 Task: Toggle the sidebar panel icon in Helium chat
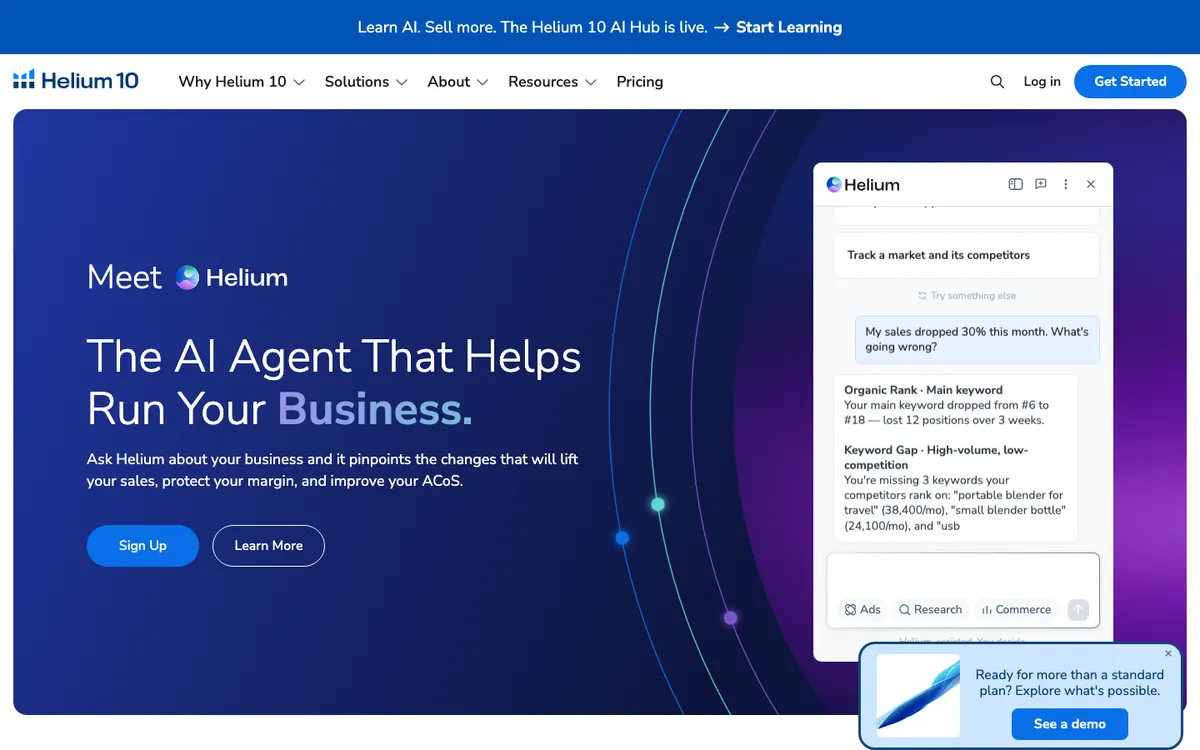[x=1015, y=184]
